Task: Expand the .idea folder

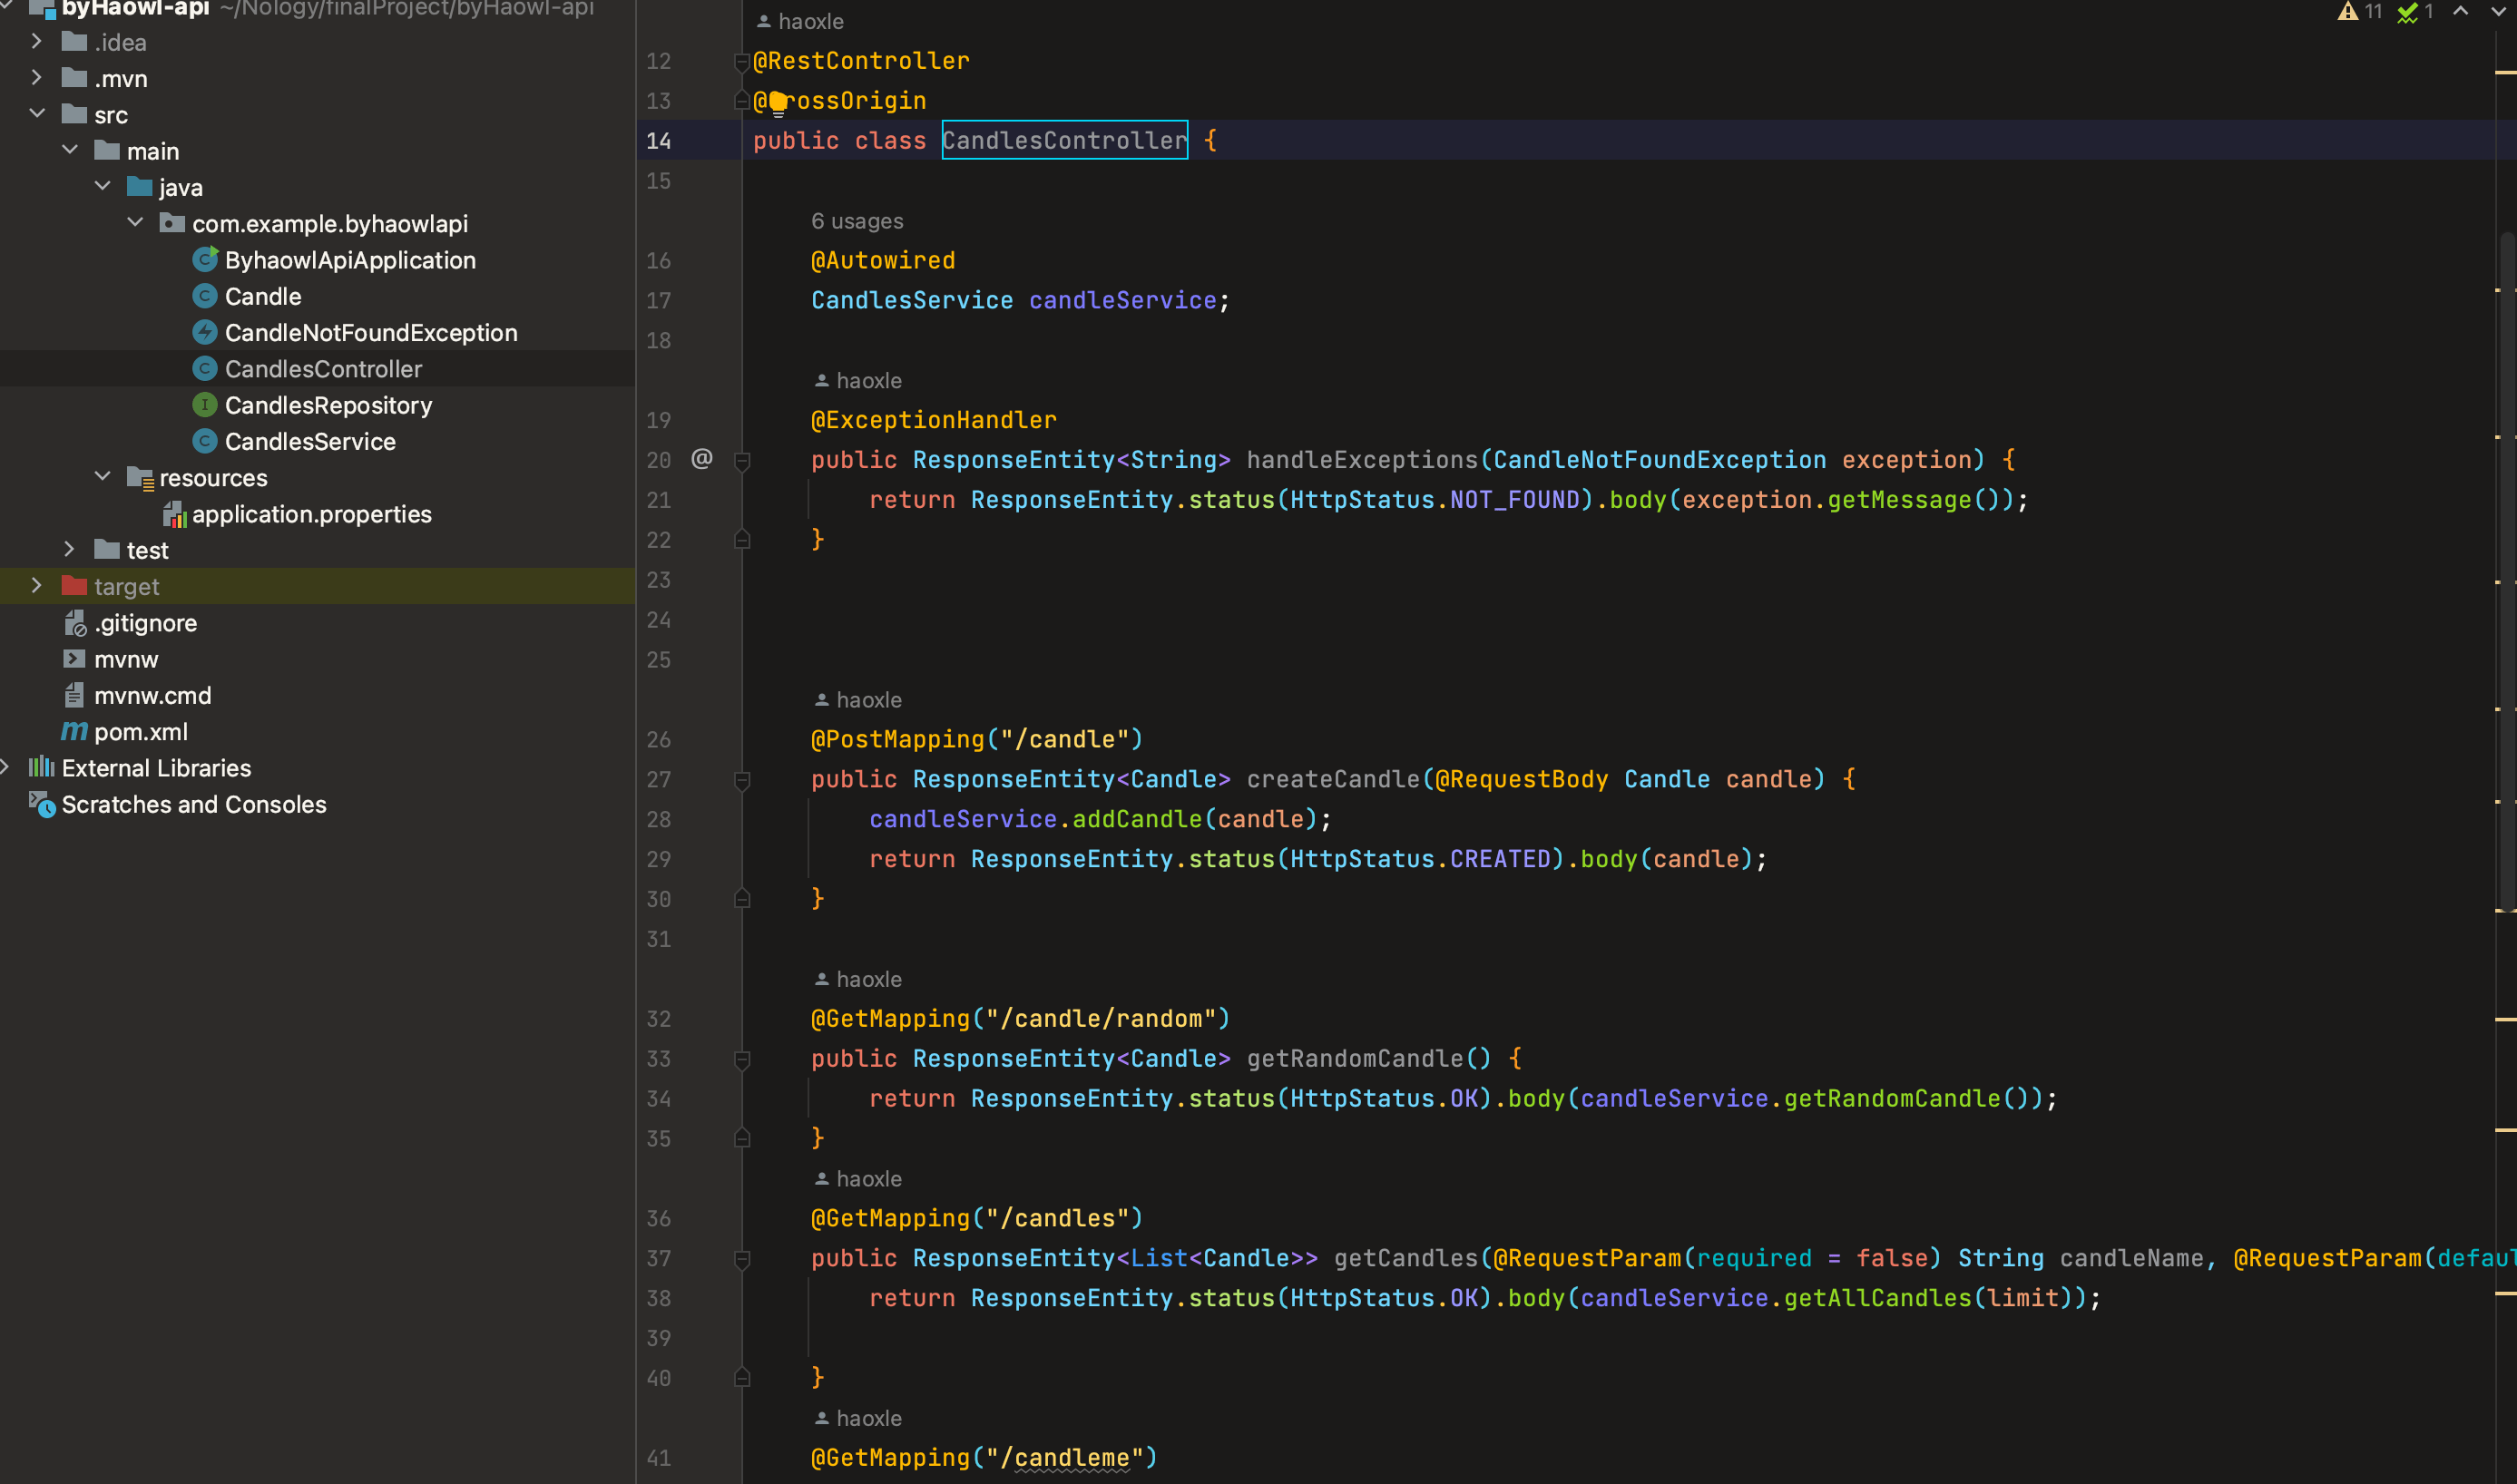Action: coord(37,42)
